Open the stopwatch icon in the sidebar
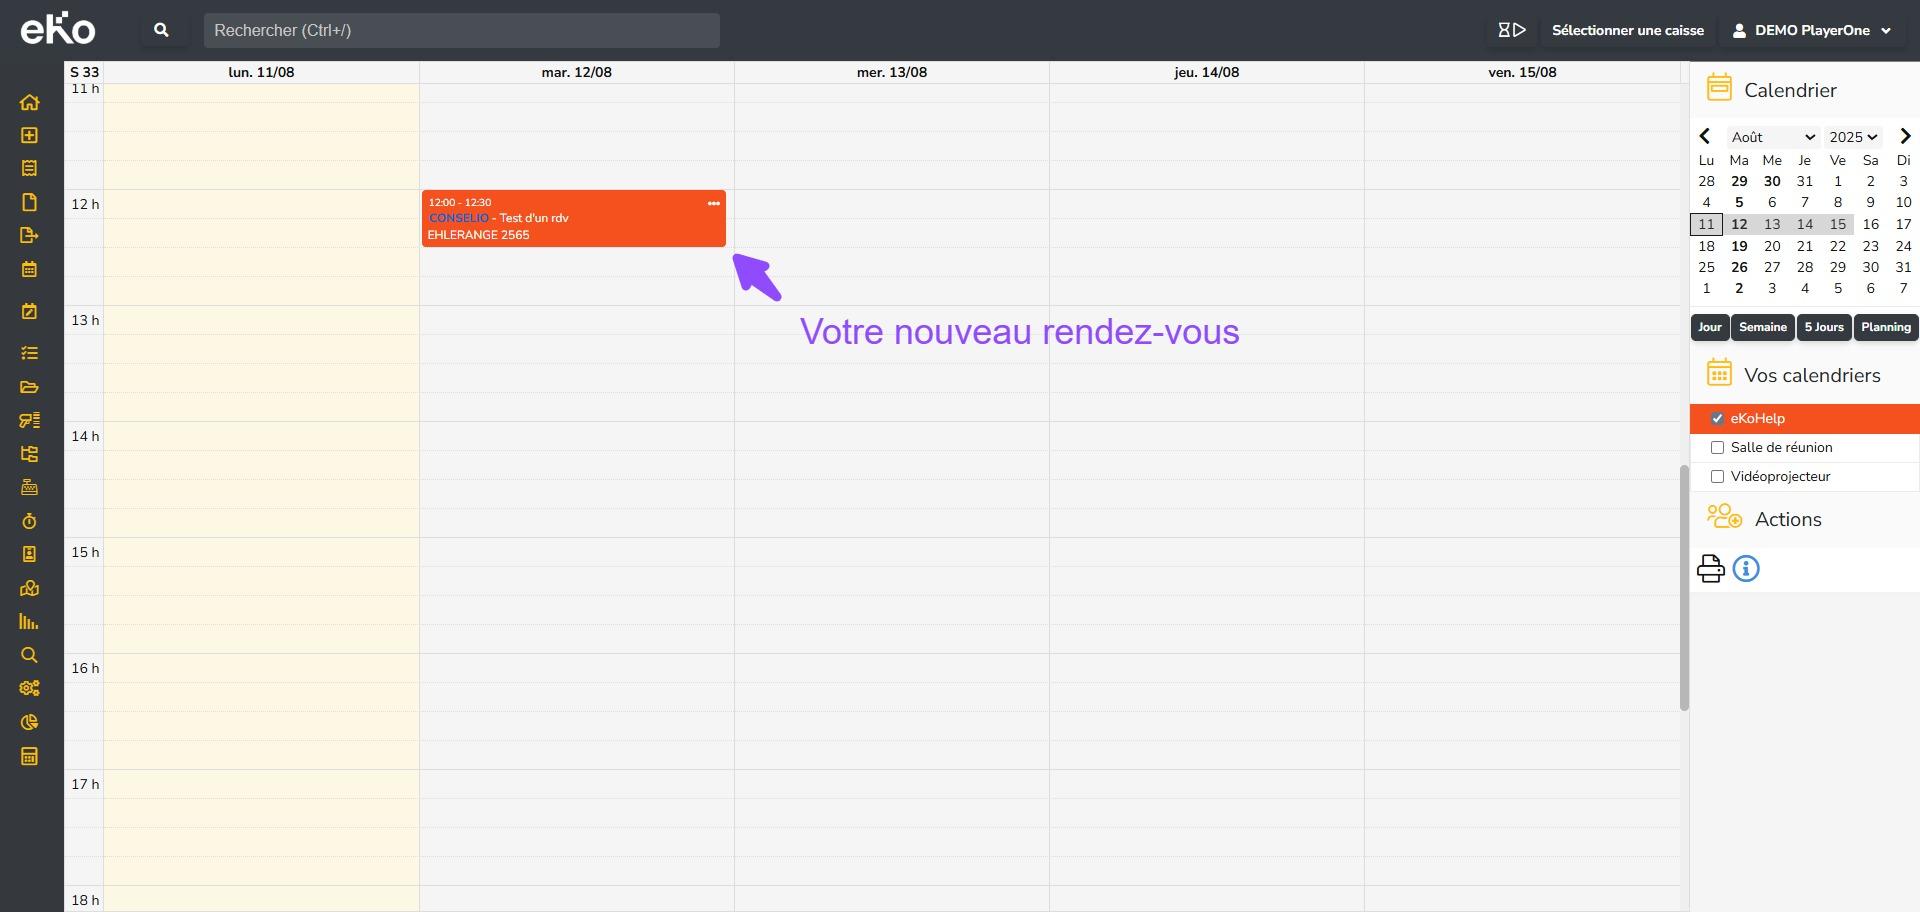Image resolution: width=1920 pixels, height=912 pixels. (x=29, y=521)
